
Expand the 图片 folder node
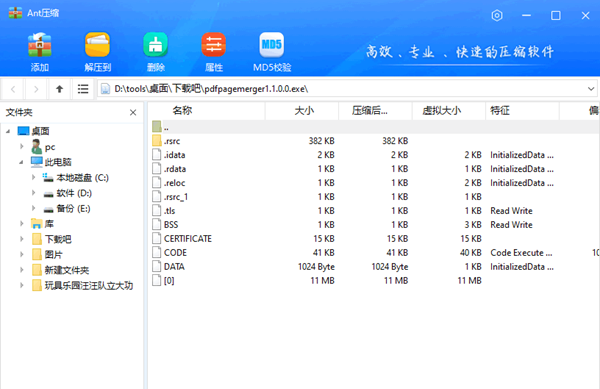[22, 254]
